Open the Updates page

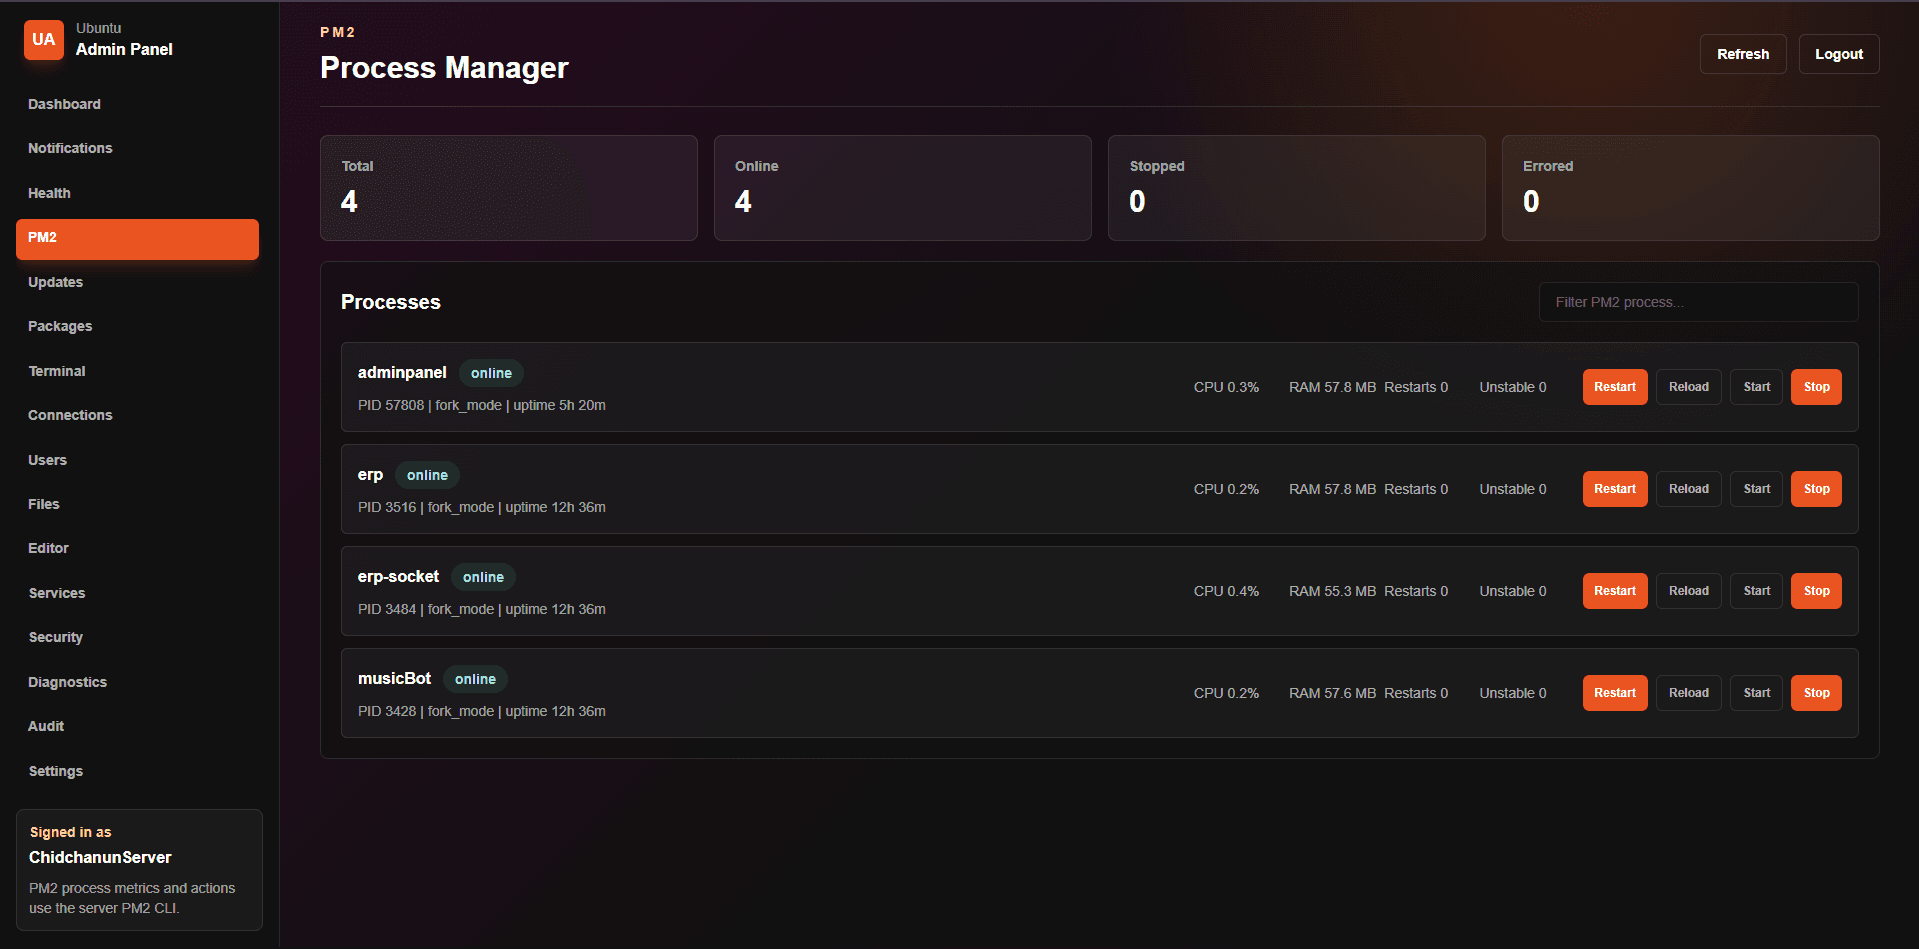tap(55, 282)
